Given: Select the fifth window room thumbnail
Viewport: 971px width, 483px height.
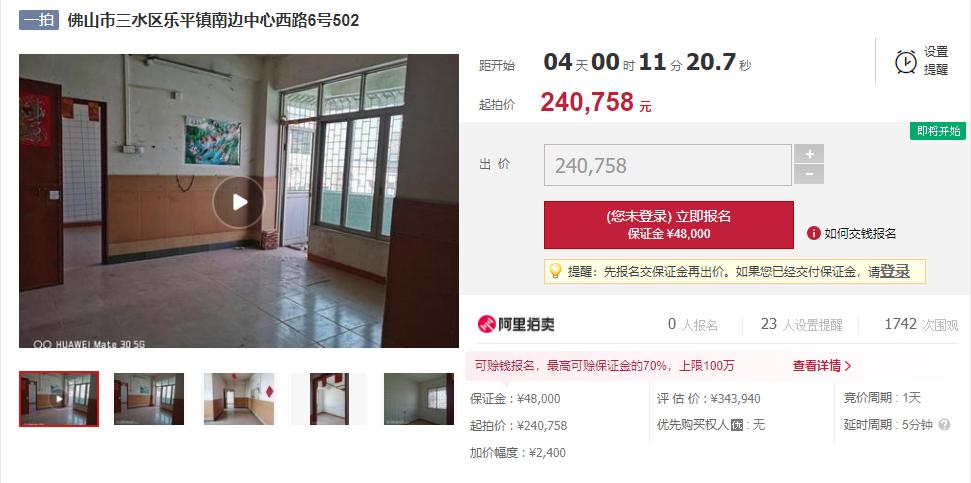Looking at the screenshot, I should click(x=419, y=399).
